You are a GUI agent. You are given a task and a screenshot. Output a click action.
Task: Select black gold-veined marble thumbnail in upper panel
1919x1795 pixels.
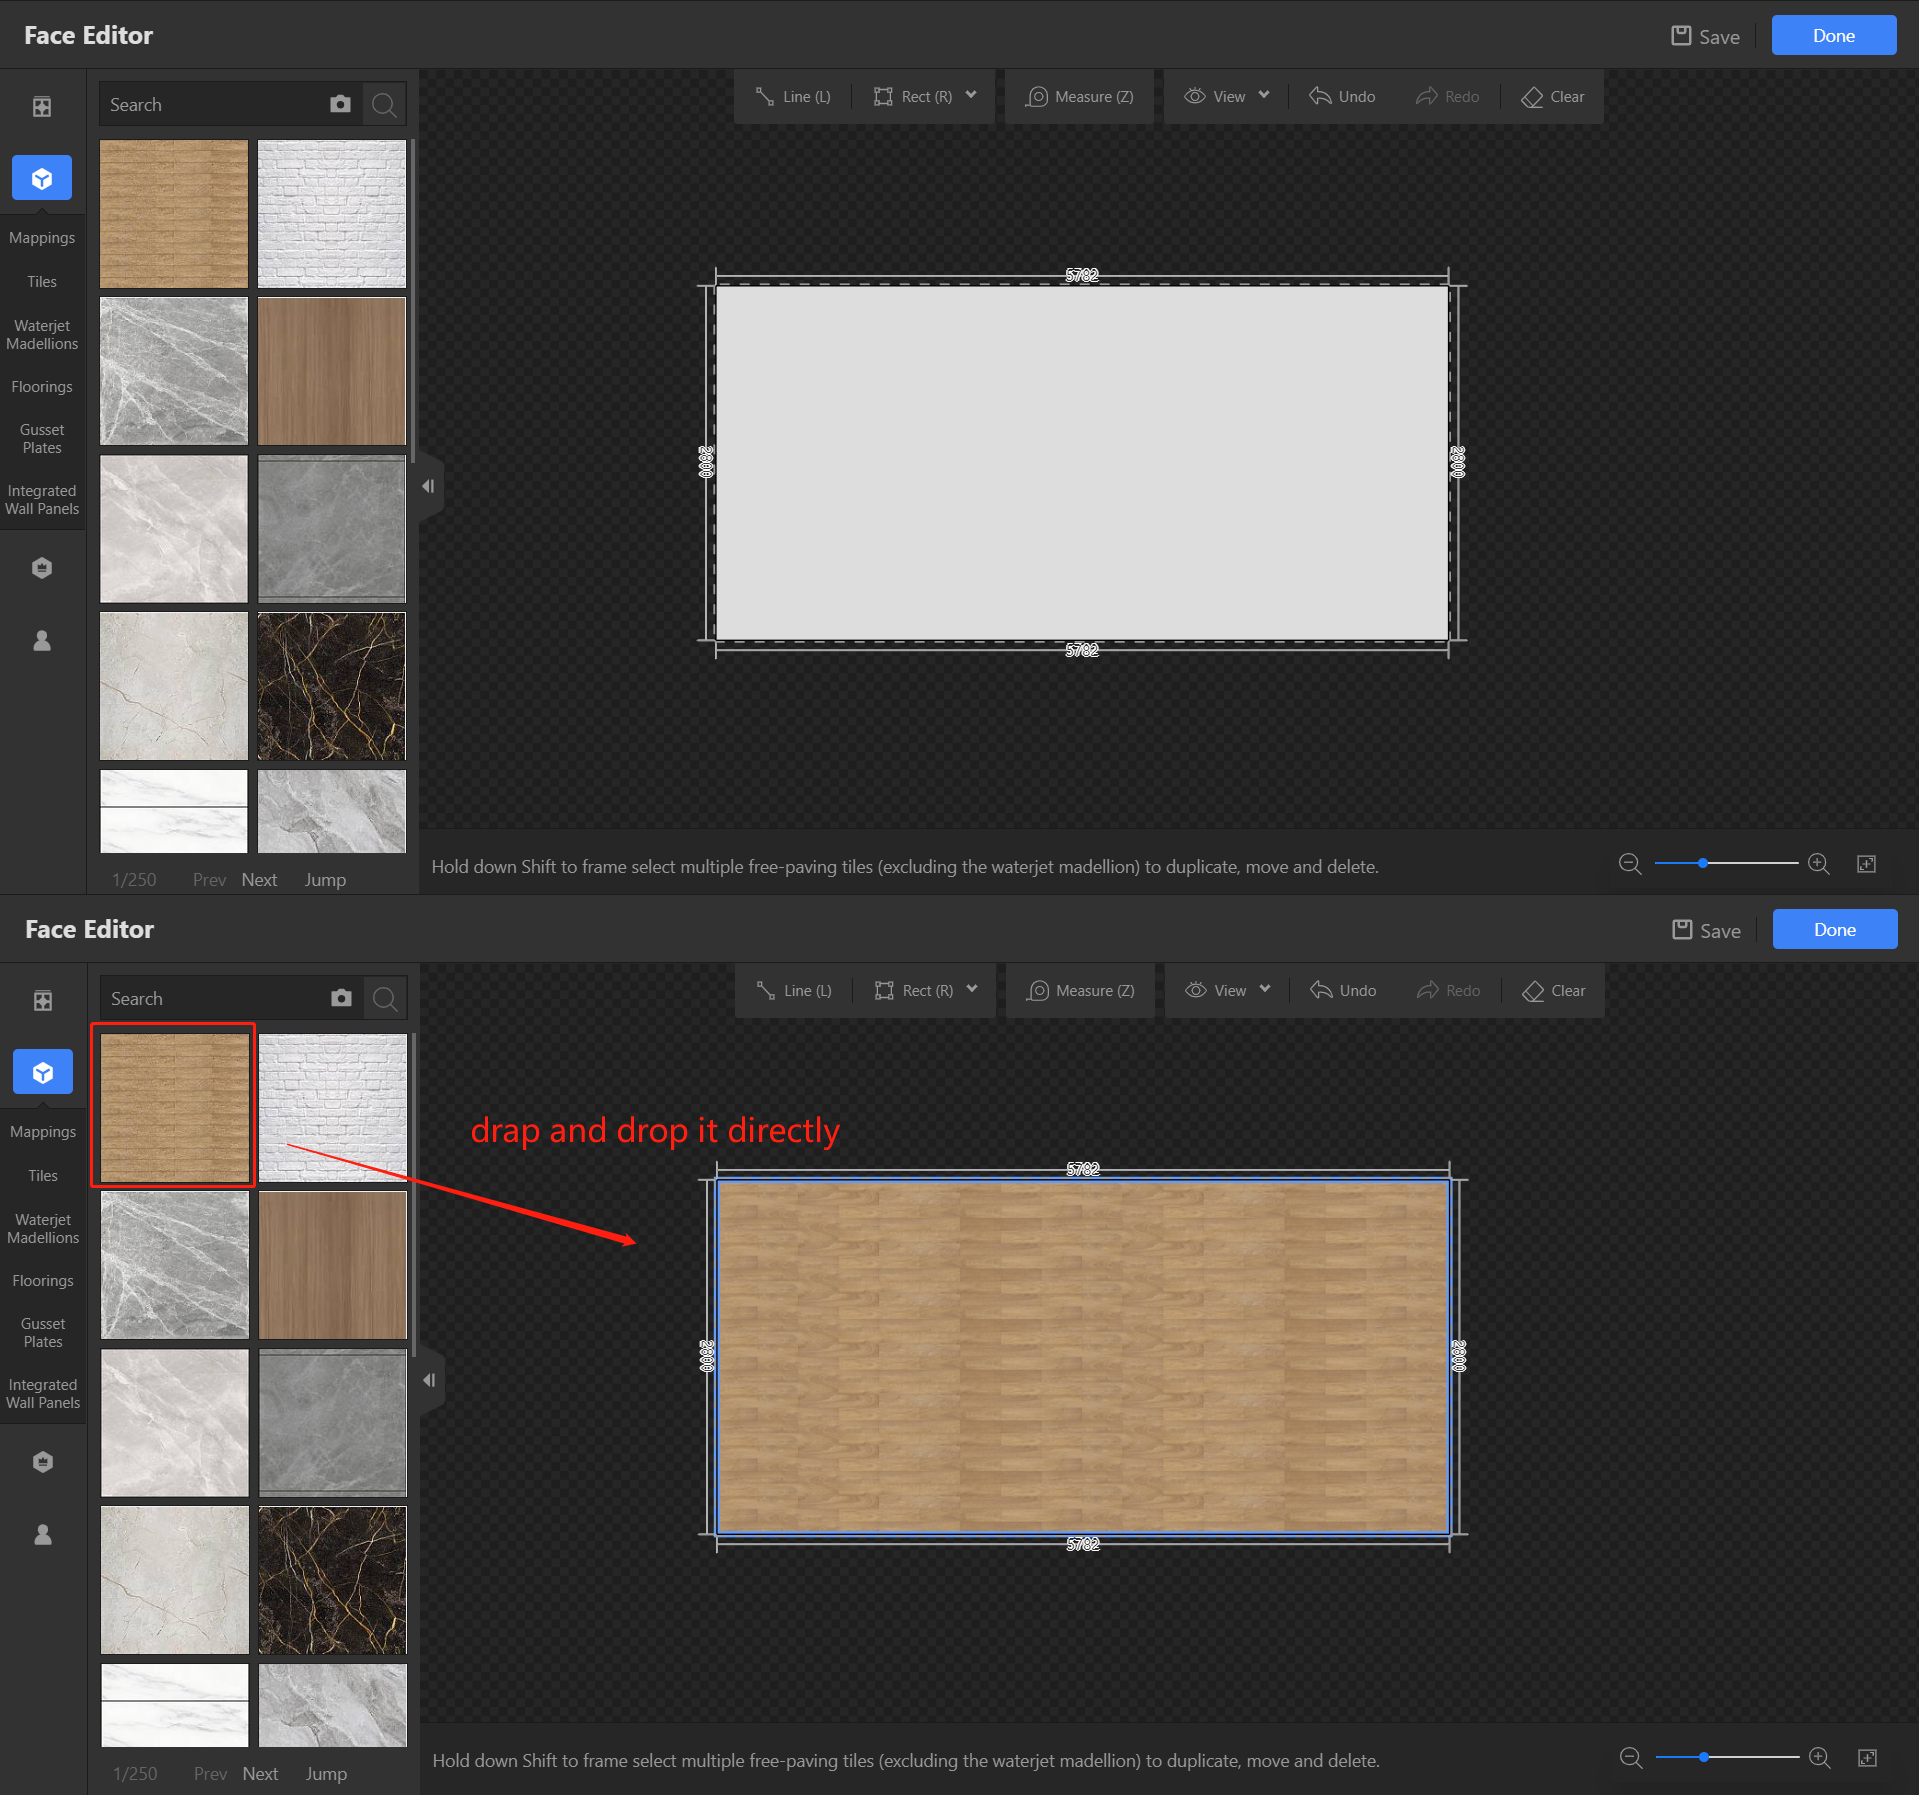332,686
